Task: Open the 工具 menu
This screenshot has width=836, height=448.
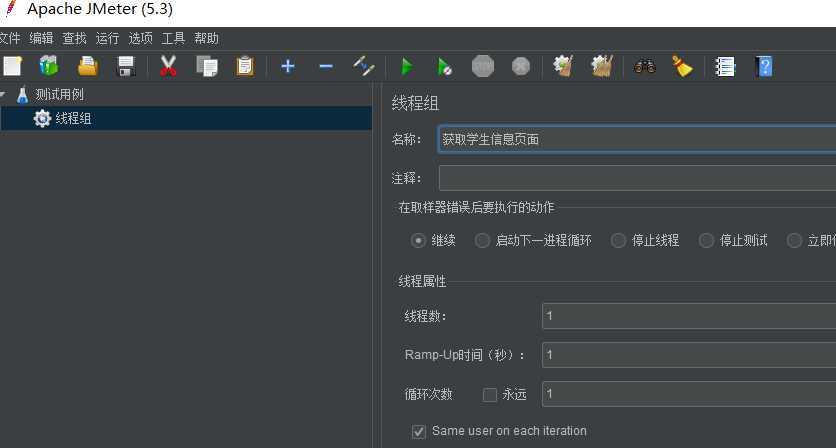Action: coord(173,38)
